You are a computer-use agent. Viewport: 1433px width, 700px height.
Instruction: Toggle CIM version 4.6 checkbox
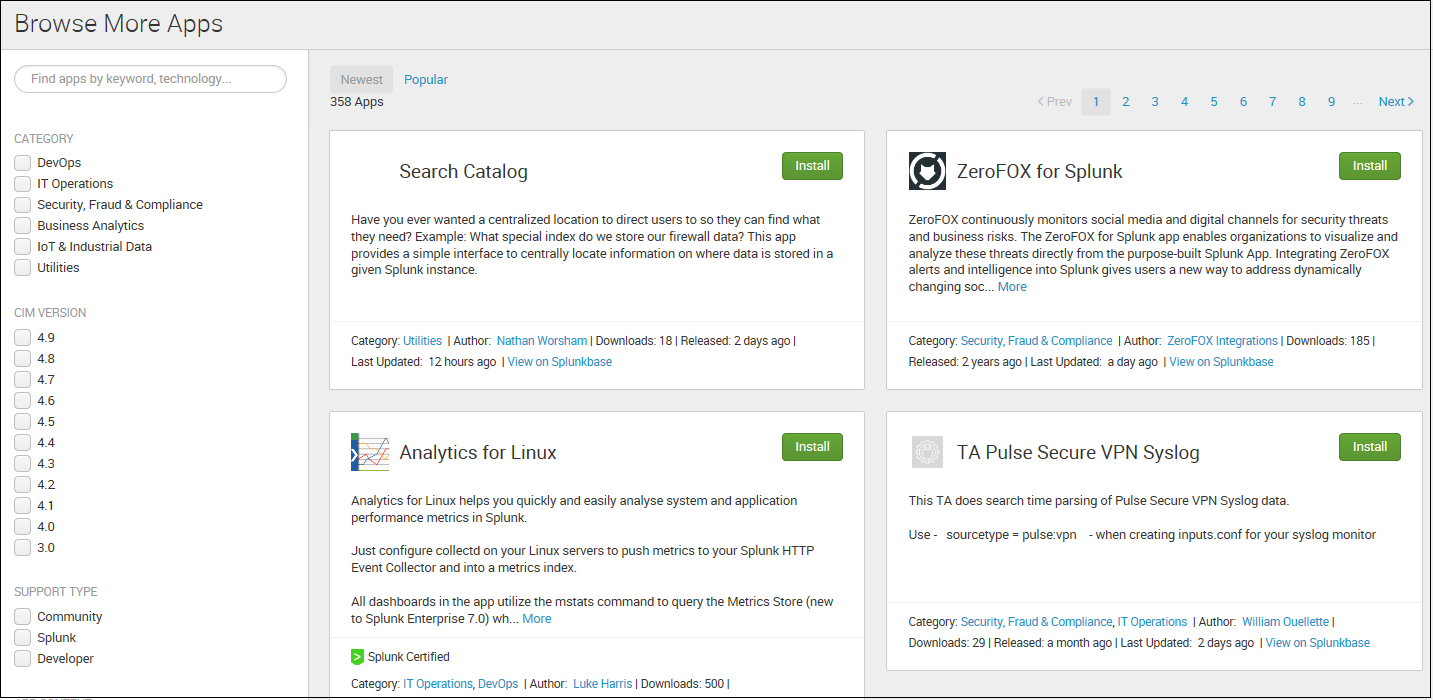tap(22, 401)
